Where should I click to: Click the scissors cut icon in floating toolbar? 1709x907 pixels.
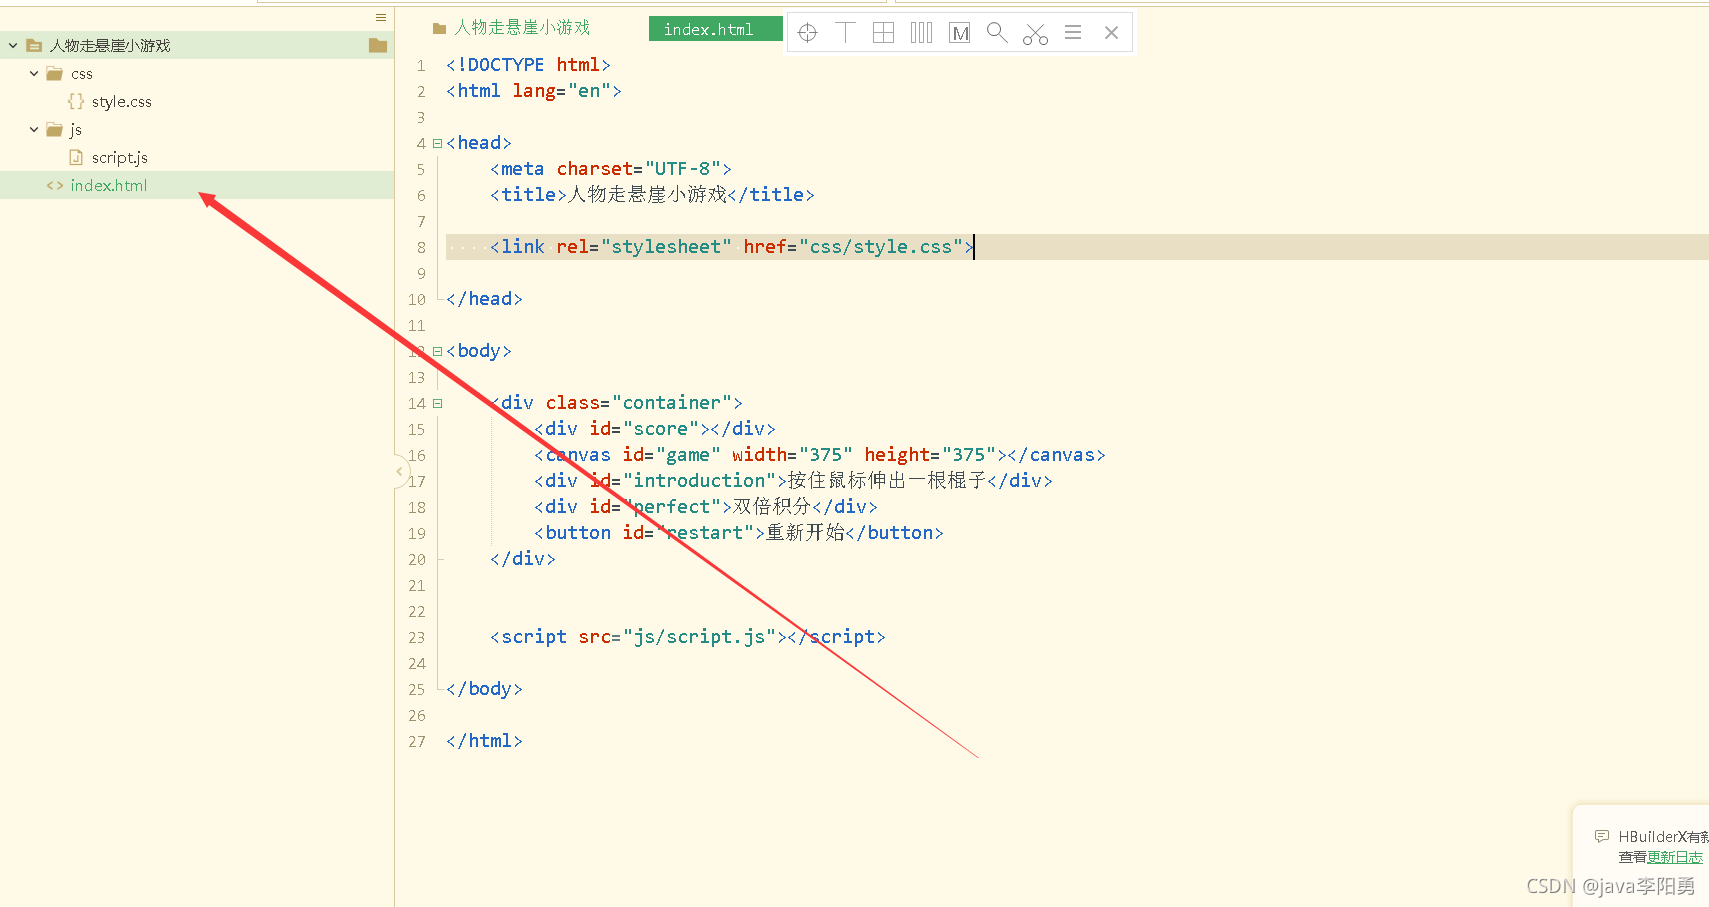click(1035, 34)
